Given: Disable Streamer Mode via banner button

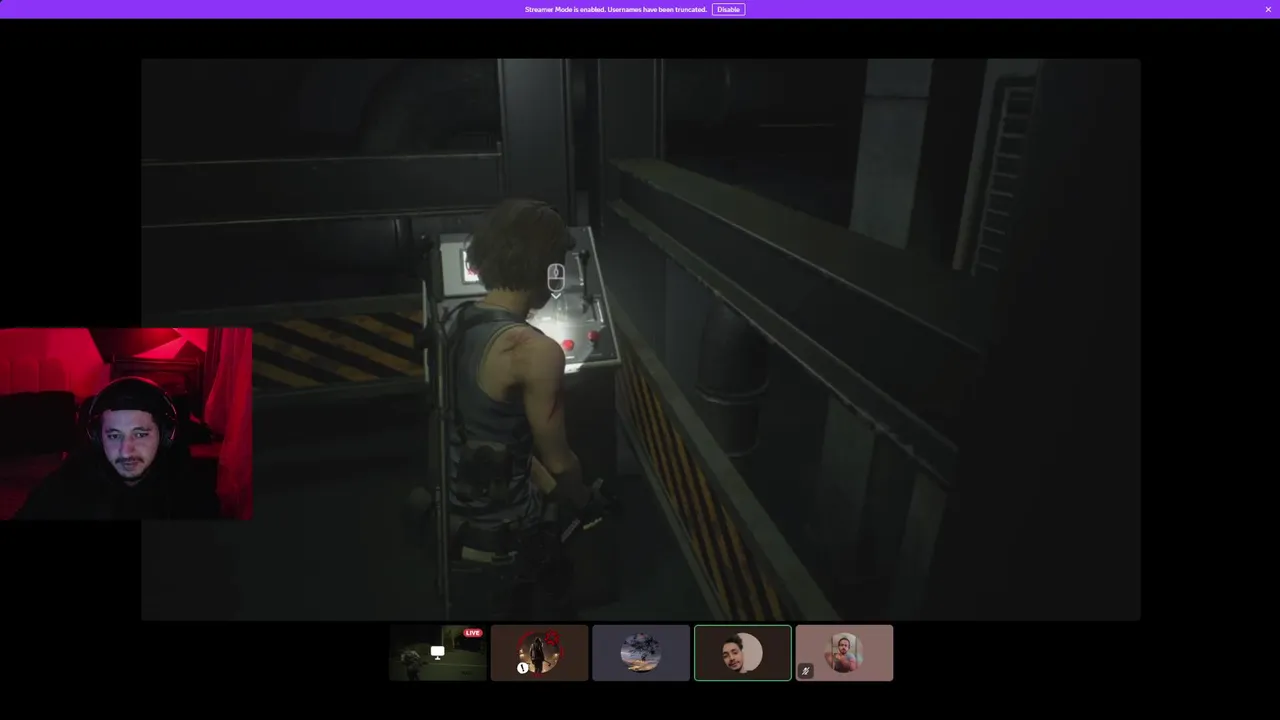Looking at the screenshot, I should [728, 9].
